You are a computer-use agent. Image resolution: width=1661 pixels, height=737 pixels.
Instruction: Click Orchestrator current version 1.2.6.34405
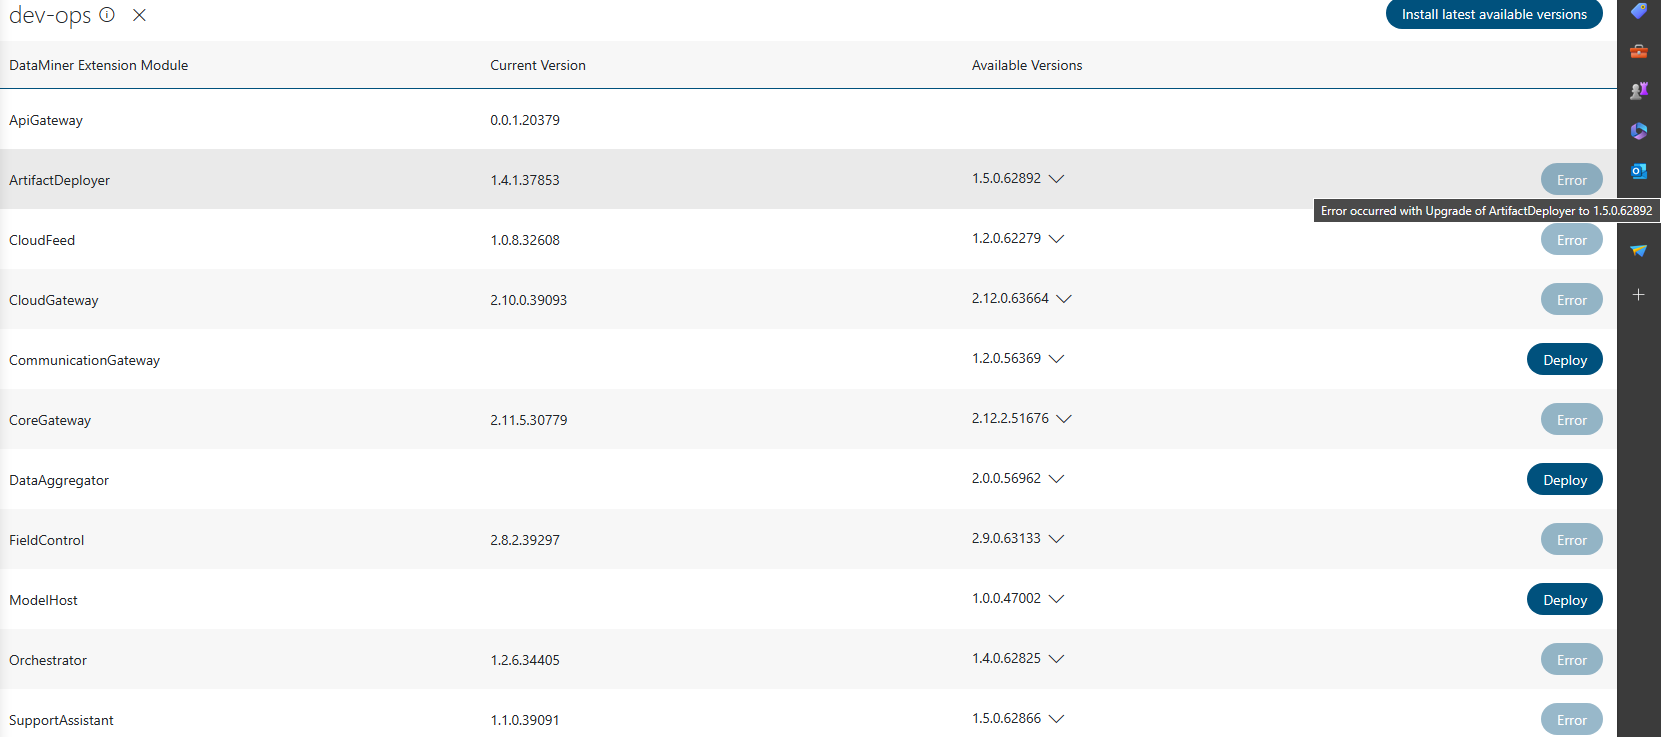pyautogui.click(x=525, y=660)
